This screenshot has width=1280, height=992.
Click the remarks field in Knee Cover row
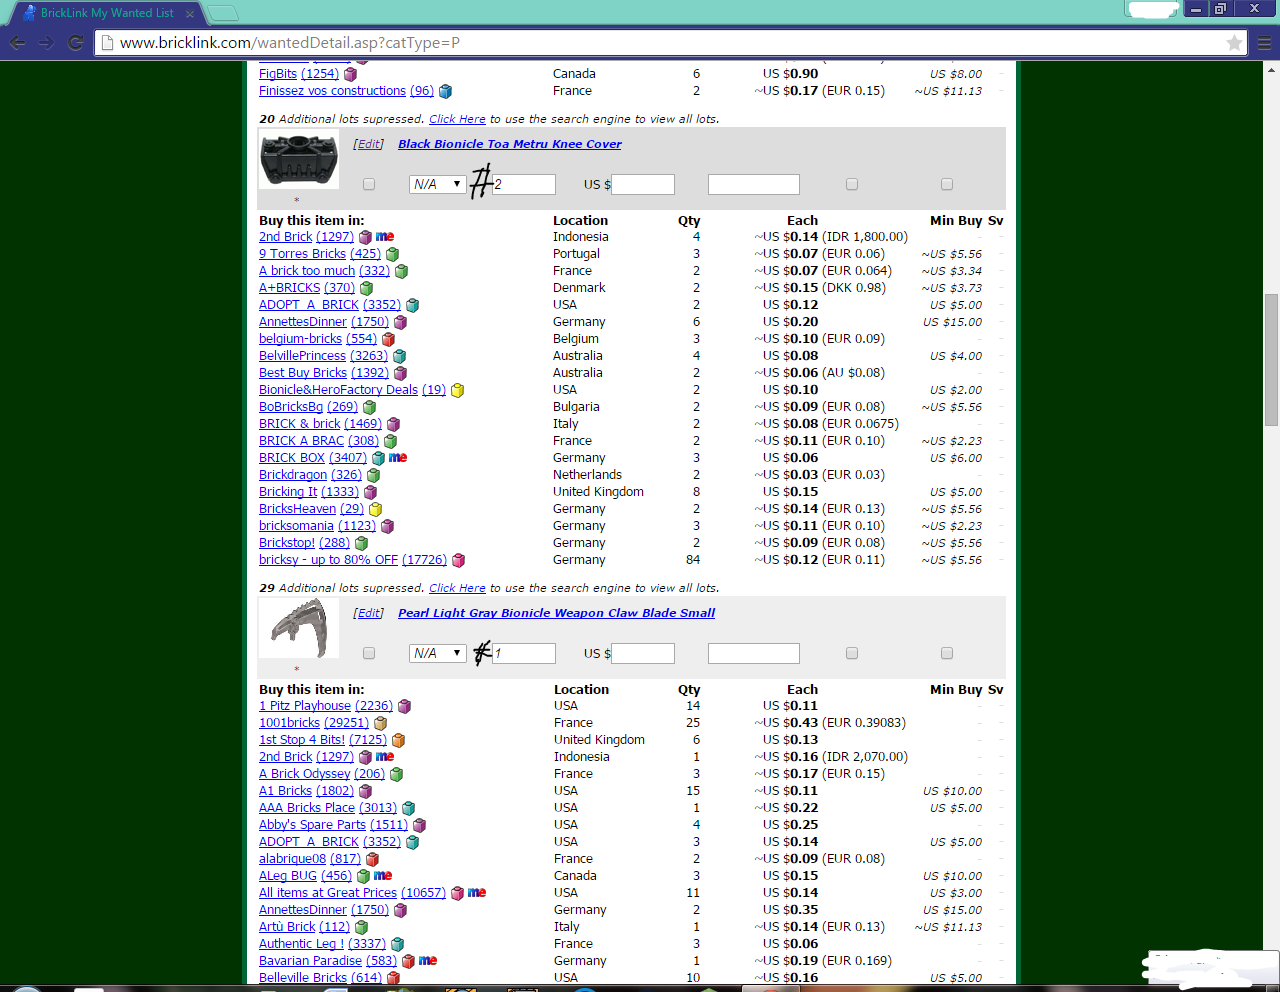click(x=754, y=184)
